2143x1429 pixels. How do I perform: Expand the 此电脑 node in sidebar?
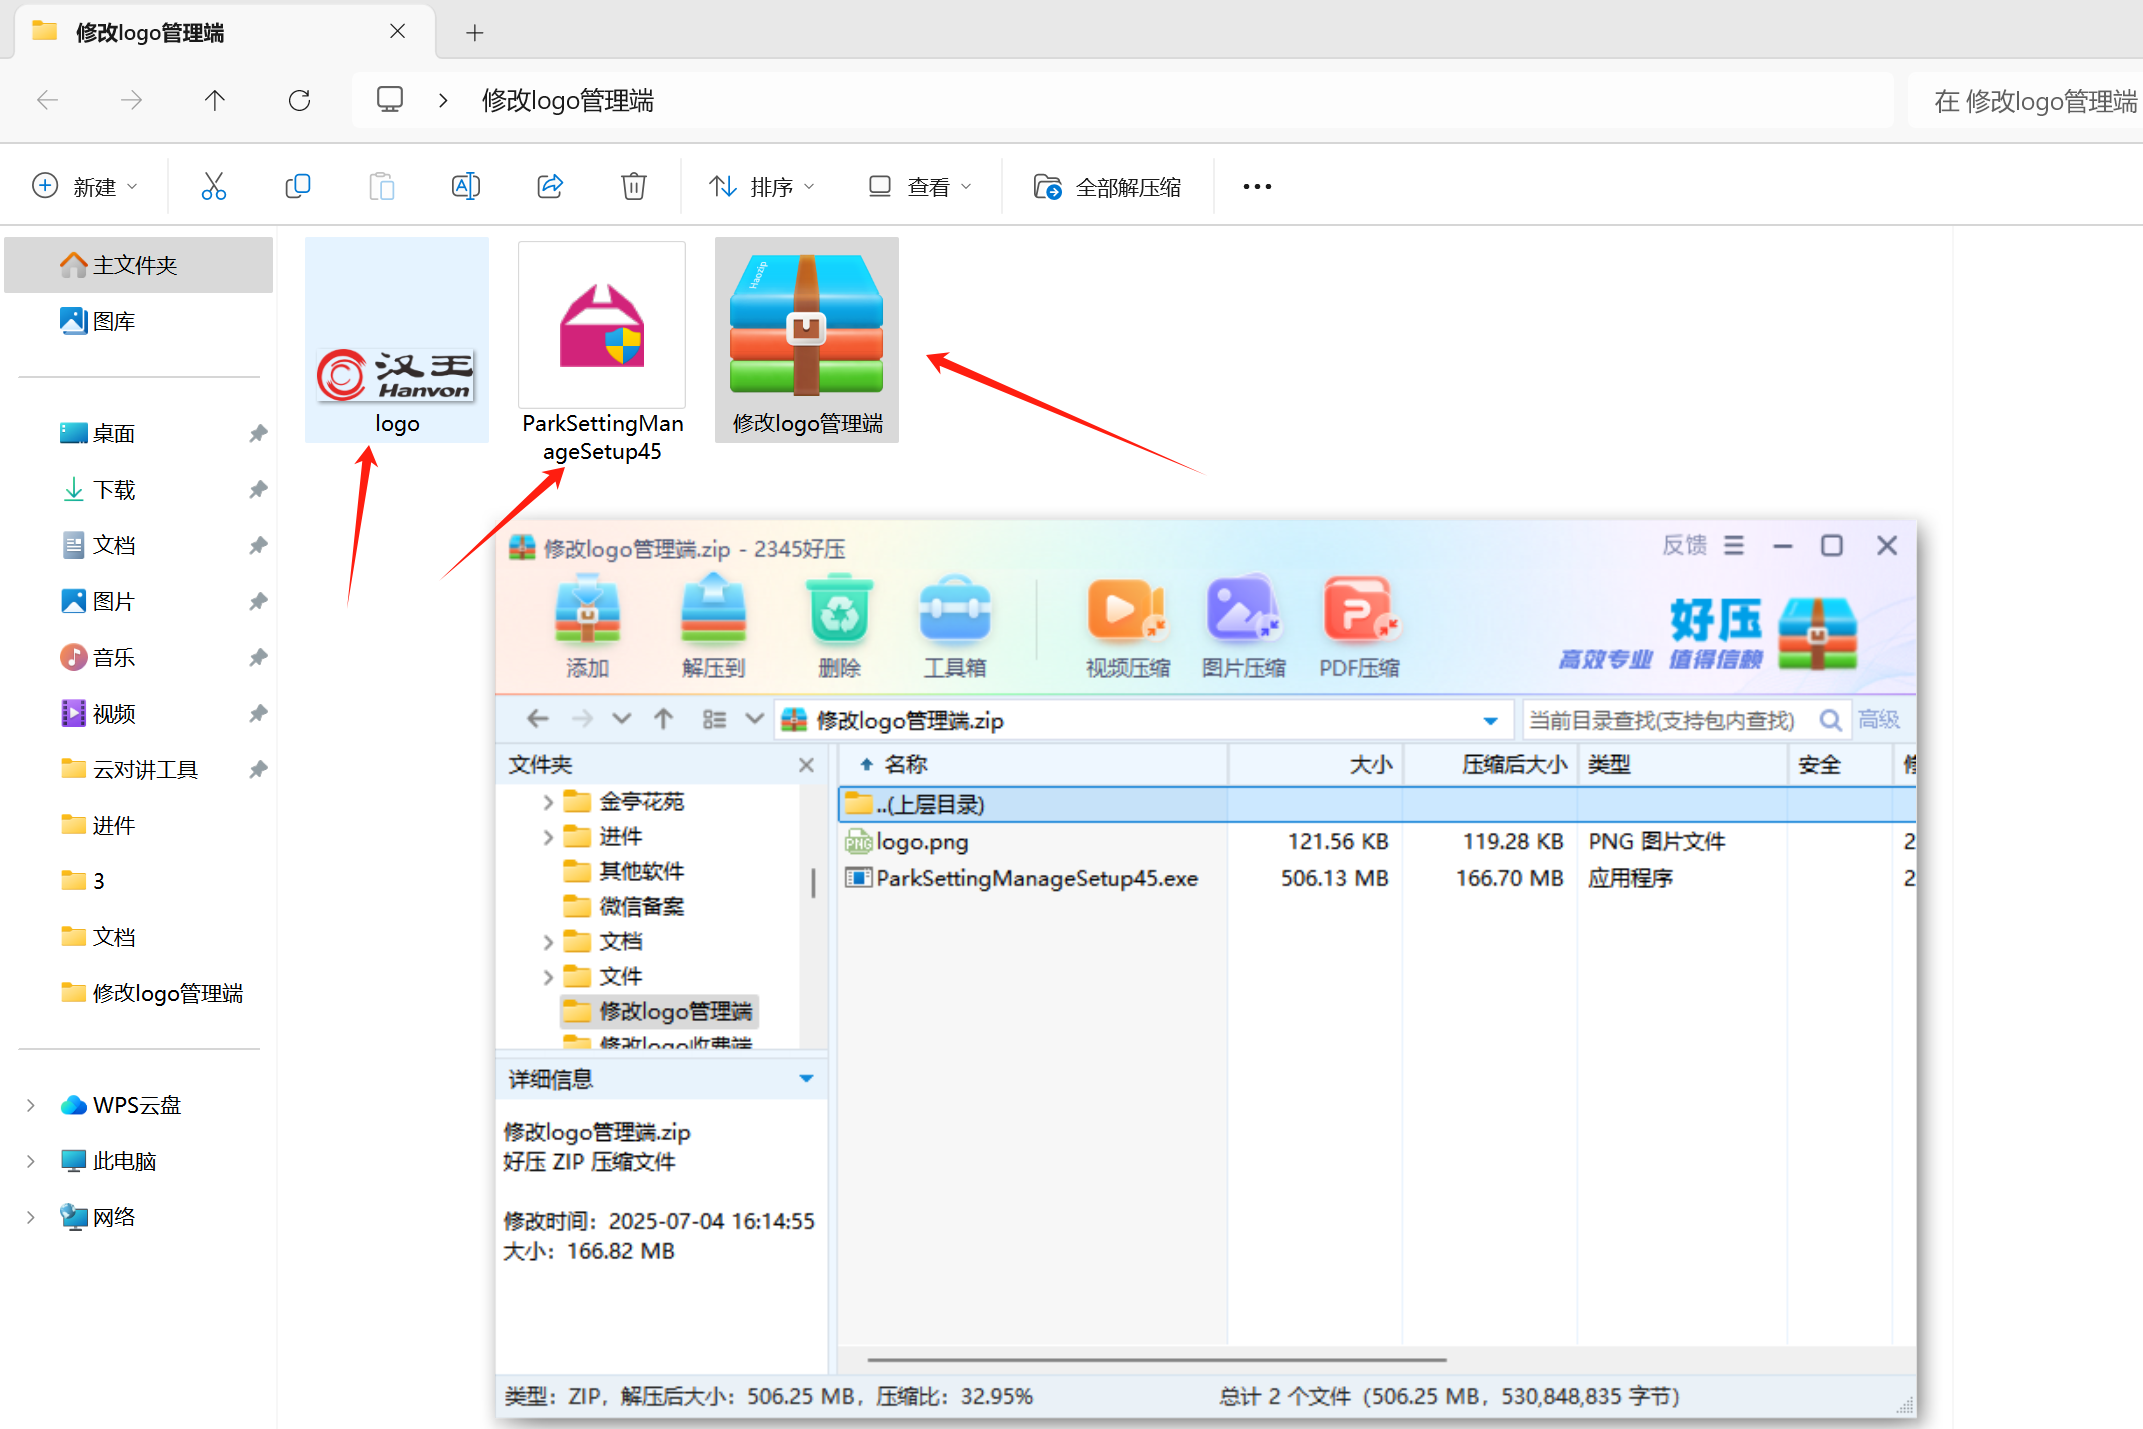click(x=31, y=1161)
